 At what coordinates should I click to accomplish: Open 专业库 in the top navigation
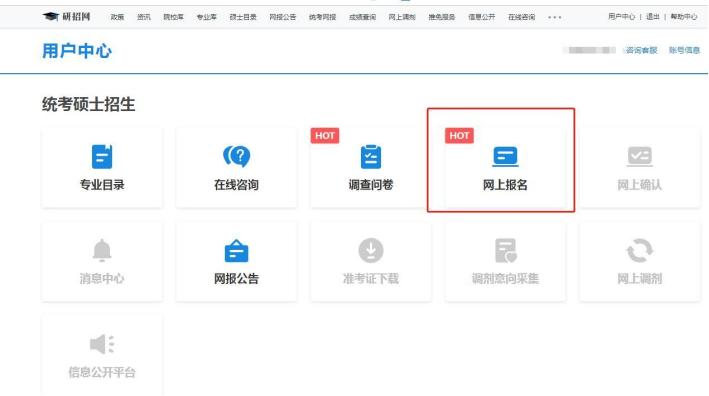[206, 17]
